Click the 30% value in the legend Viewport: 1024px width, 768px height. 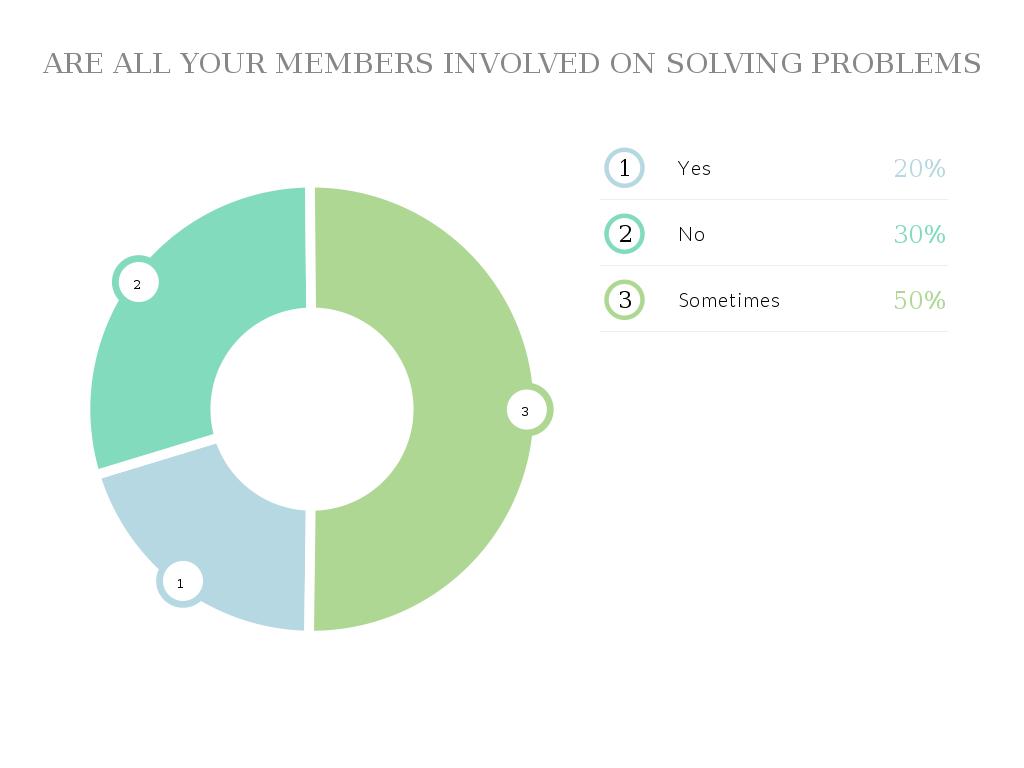(x=919, y=234)
